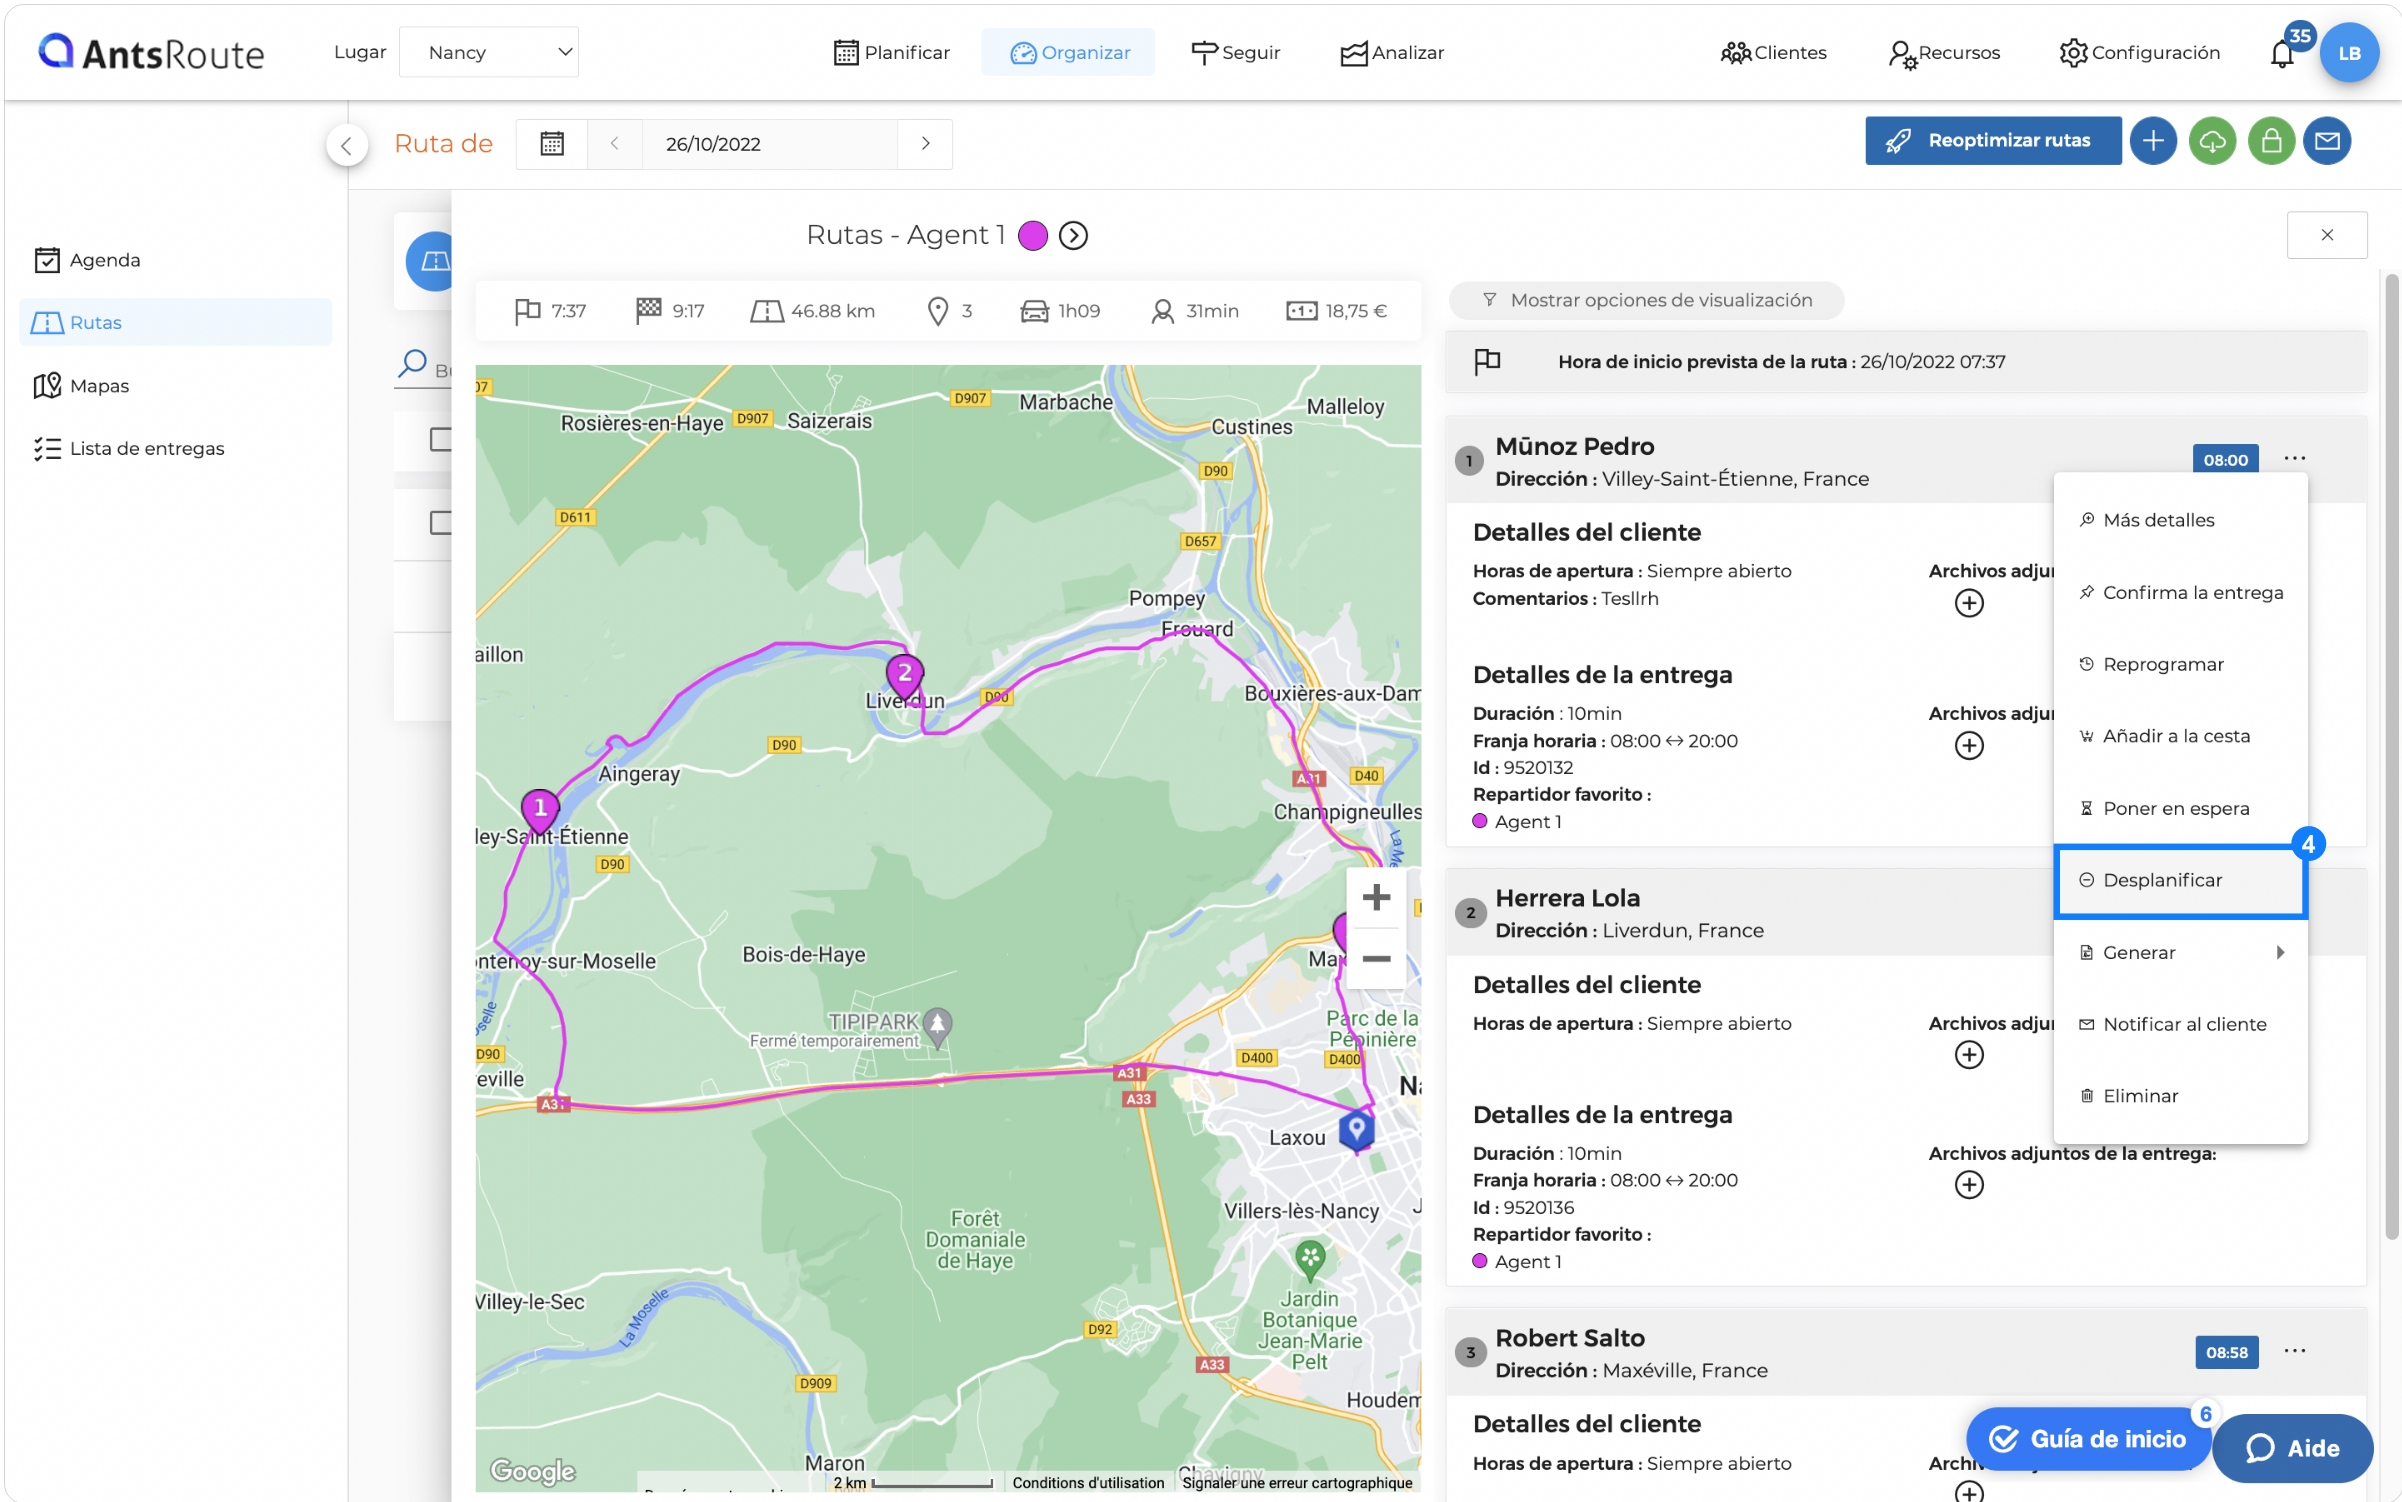Add client attachment for Mūnoz Pedro
2402x1502 pixels.
pyautogui.click(x=1969, y=603)
